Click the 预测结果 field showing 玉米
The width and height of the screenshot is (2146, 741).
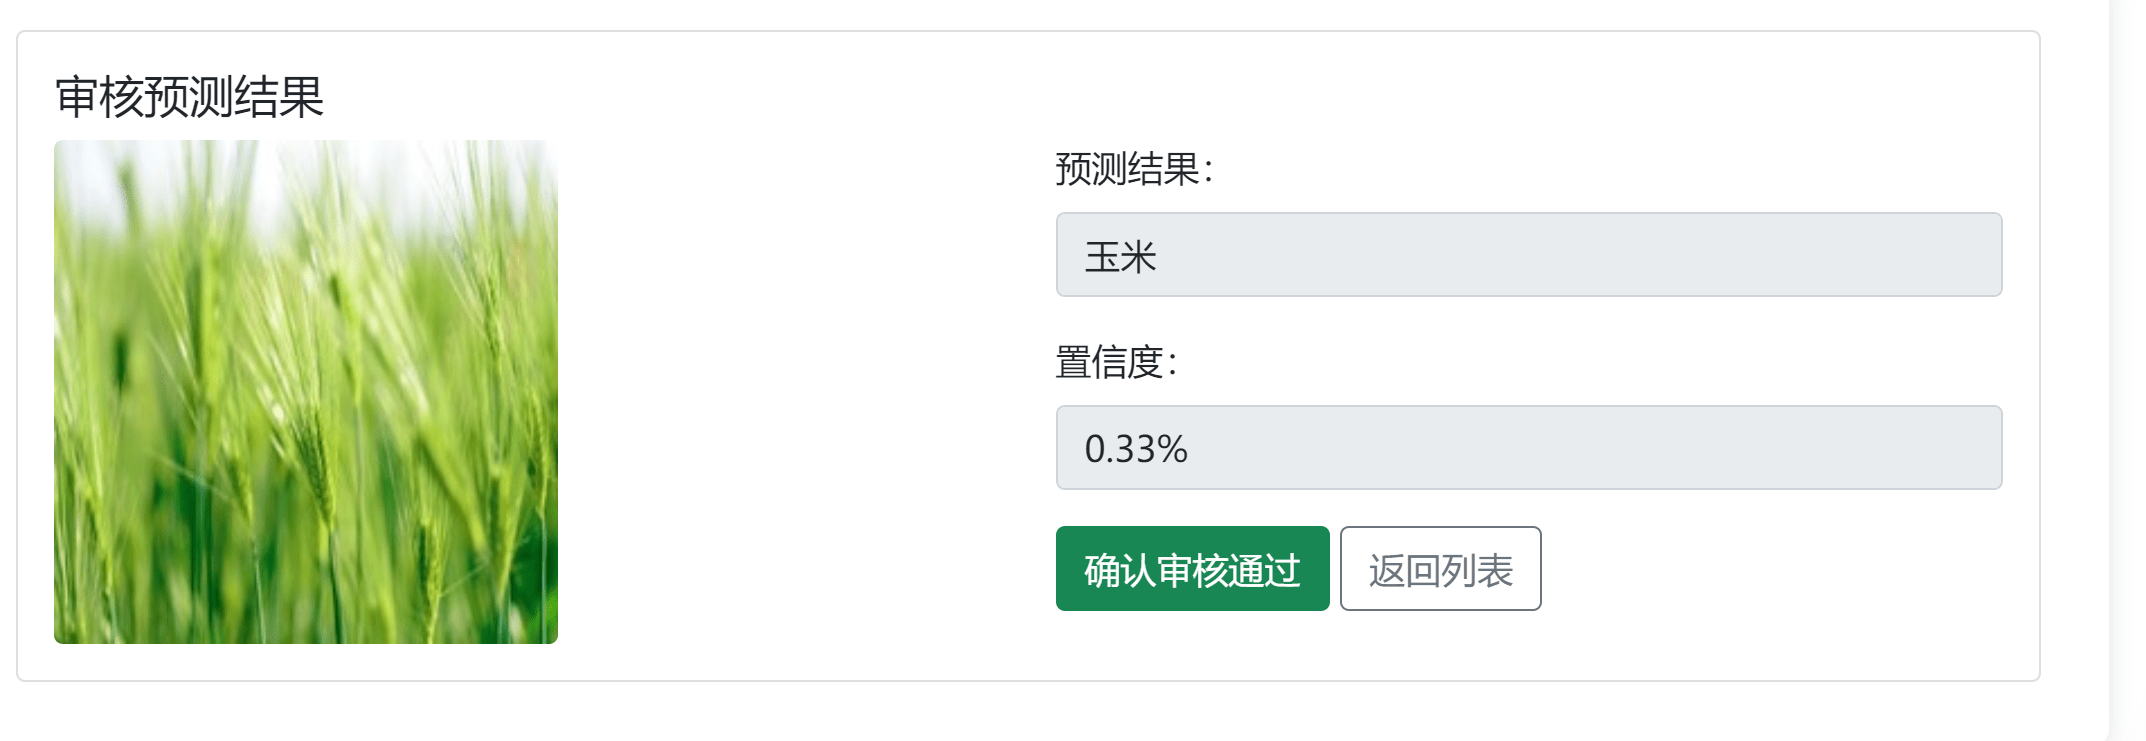pyautogui.click(x=1528, y=255)
